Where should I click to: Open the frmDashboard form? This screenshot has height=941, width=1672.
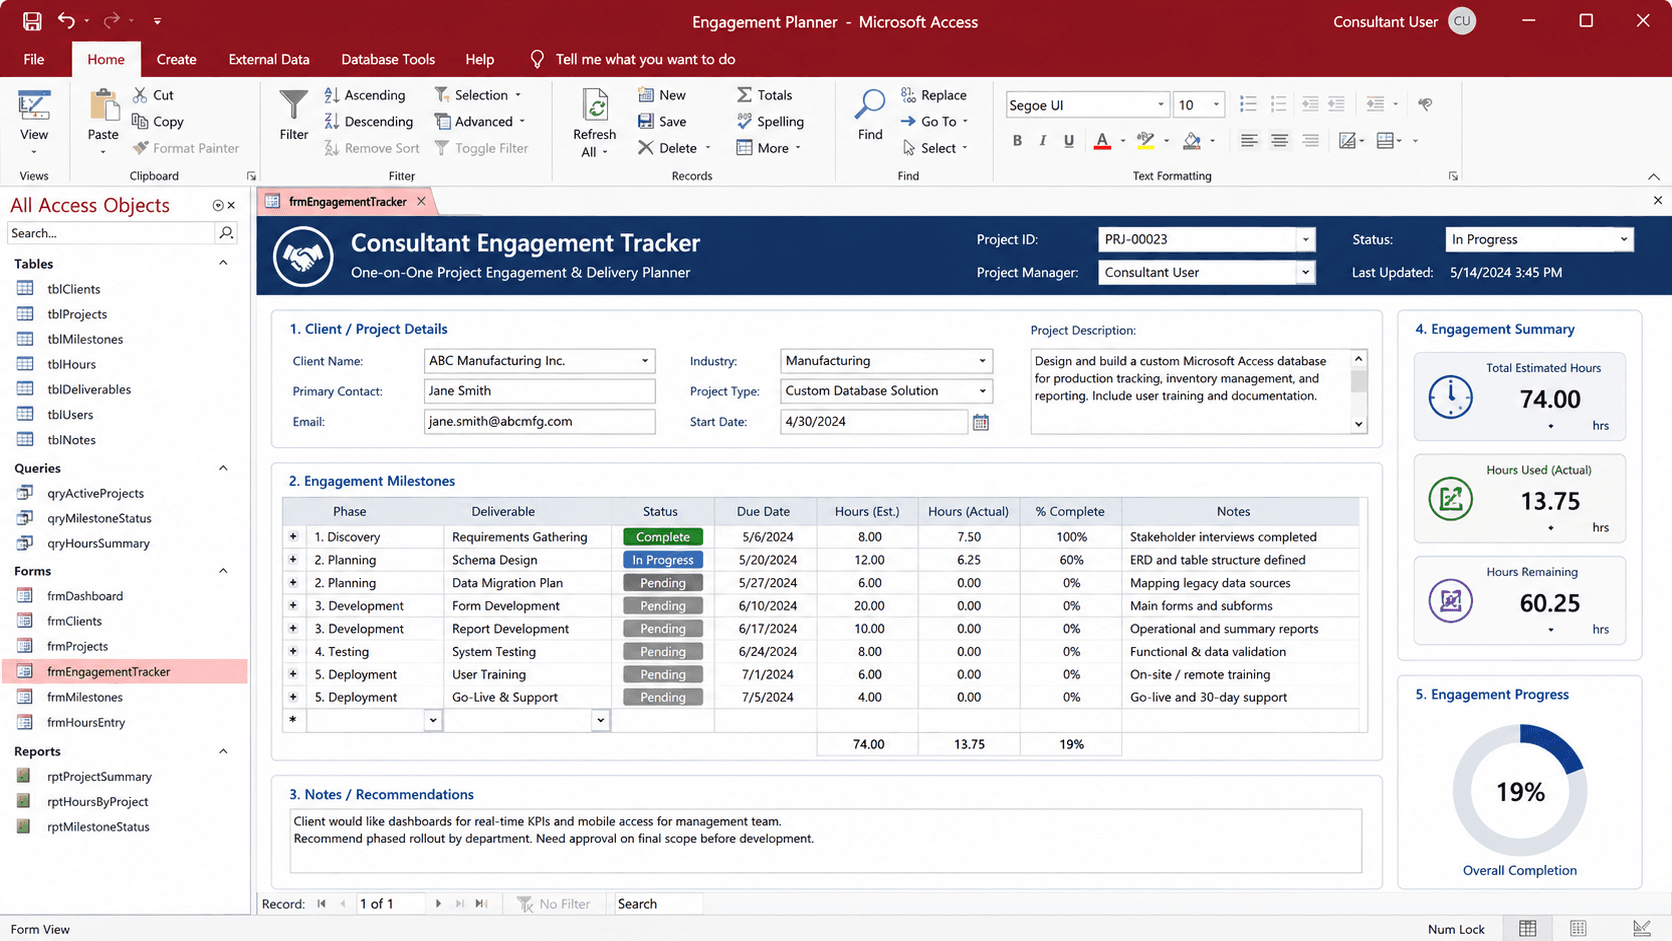coord(85,596)
